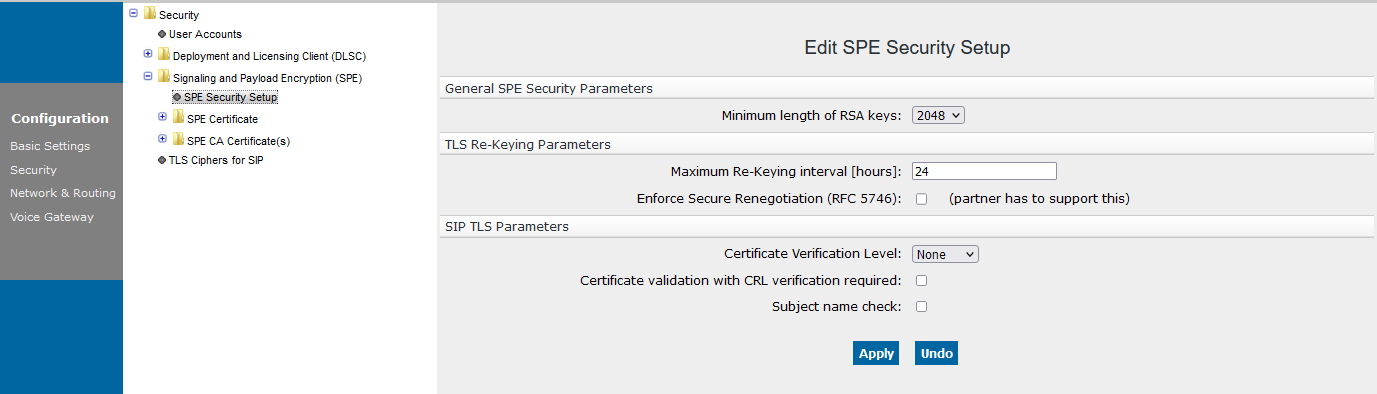Click bullet icon beside TLS Ciphers for SIP

point(162,160)
